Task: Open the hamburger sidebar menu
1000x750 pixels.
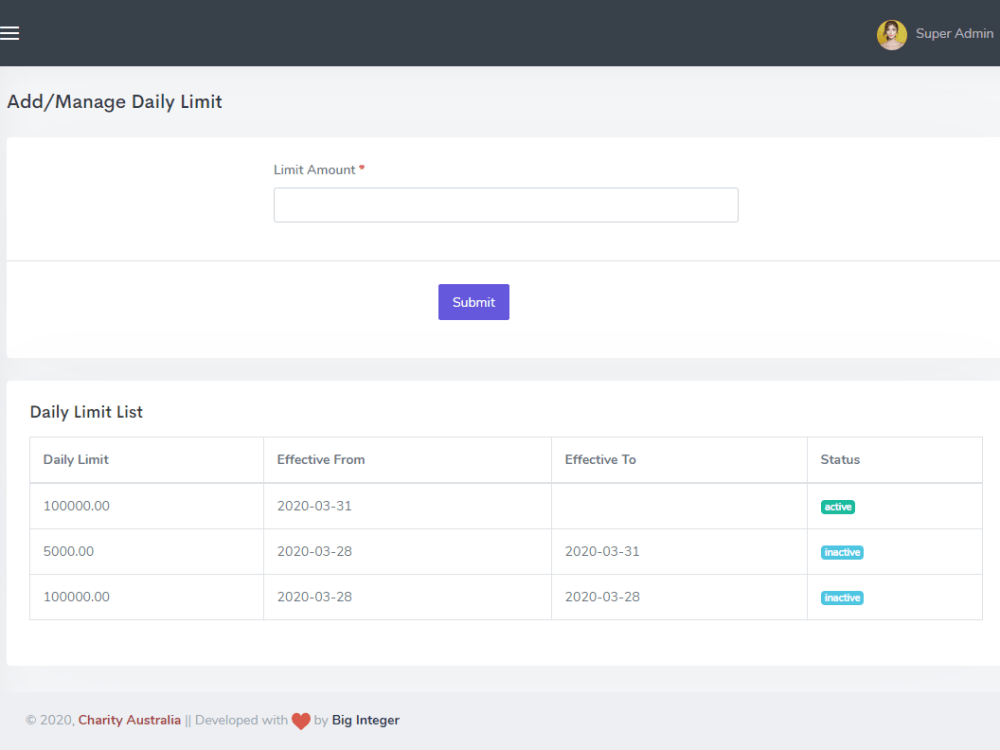Action: pyautogui.click(x=9, y=33)
